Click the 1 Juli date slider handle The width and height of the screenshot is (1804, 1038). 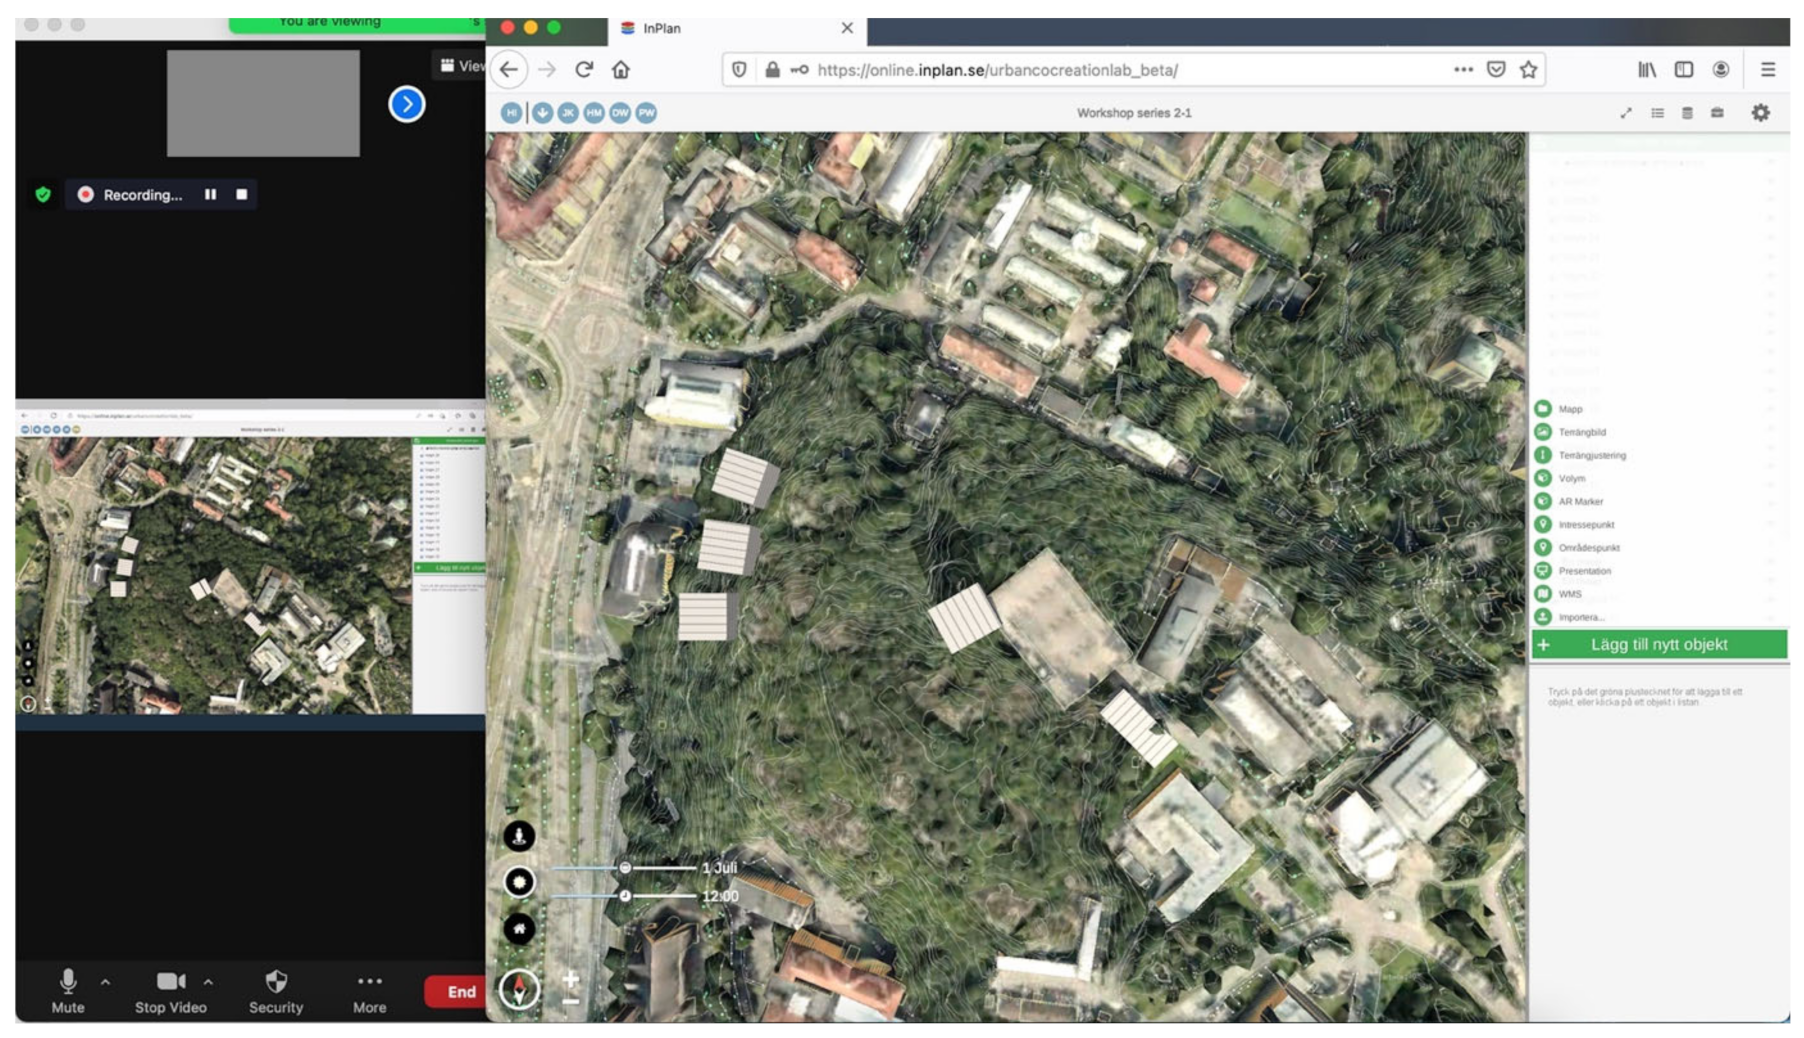[x=625, y=868]
